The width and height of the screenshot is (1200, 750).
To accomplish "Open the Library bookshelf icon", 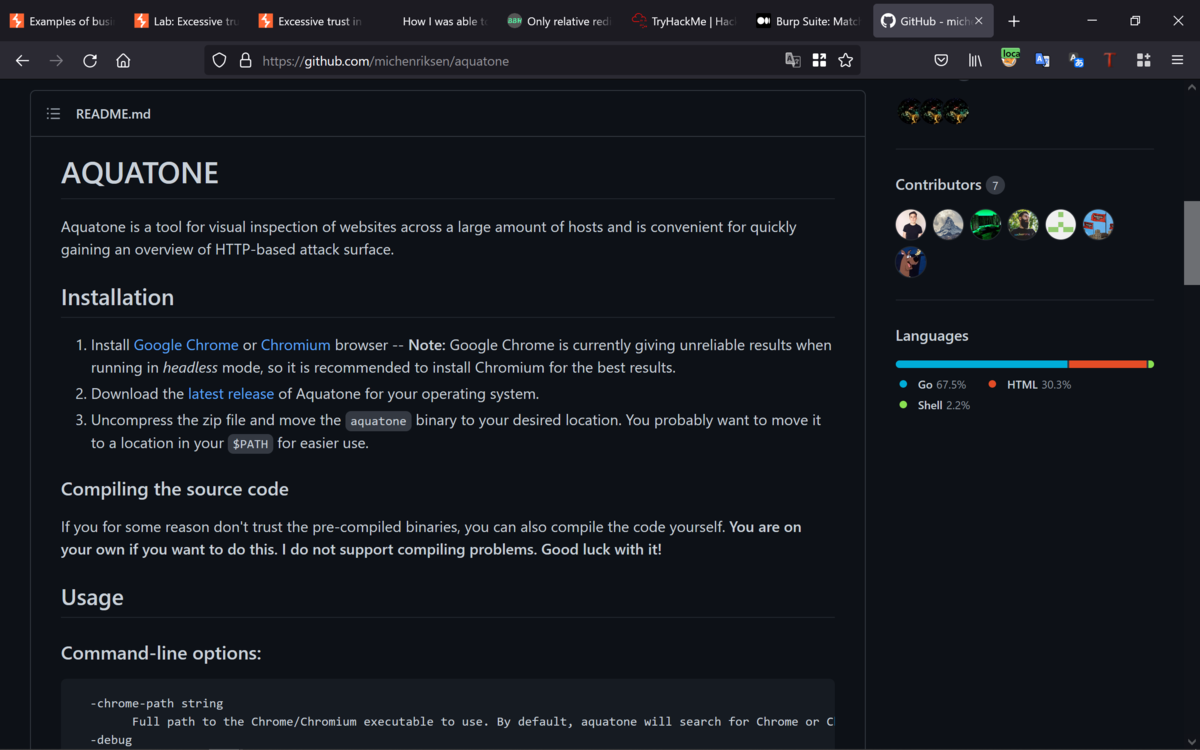I will coord(974,60).
